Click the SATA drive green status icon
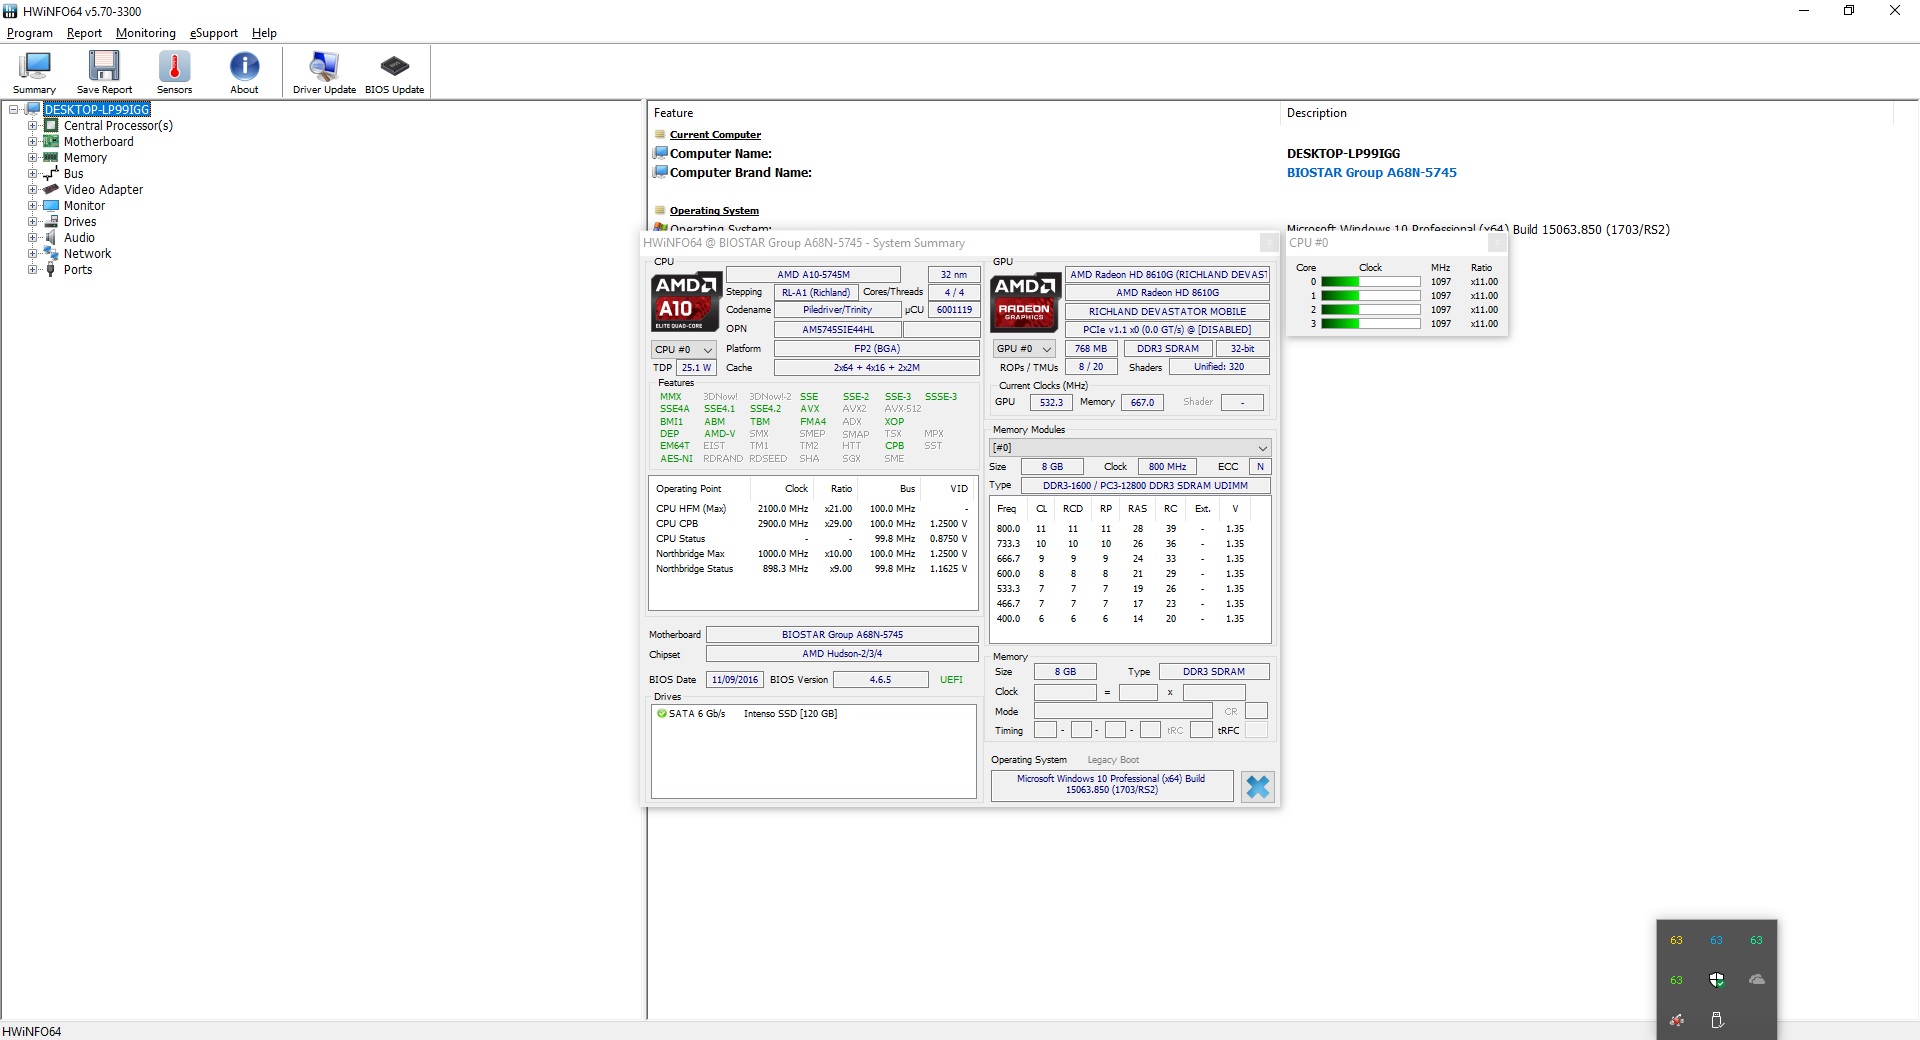The height and width of the screenshot is (1040, 1920). point(661,714)
